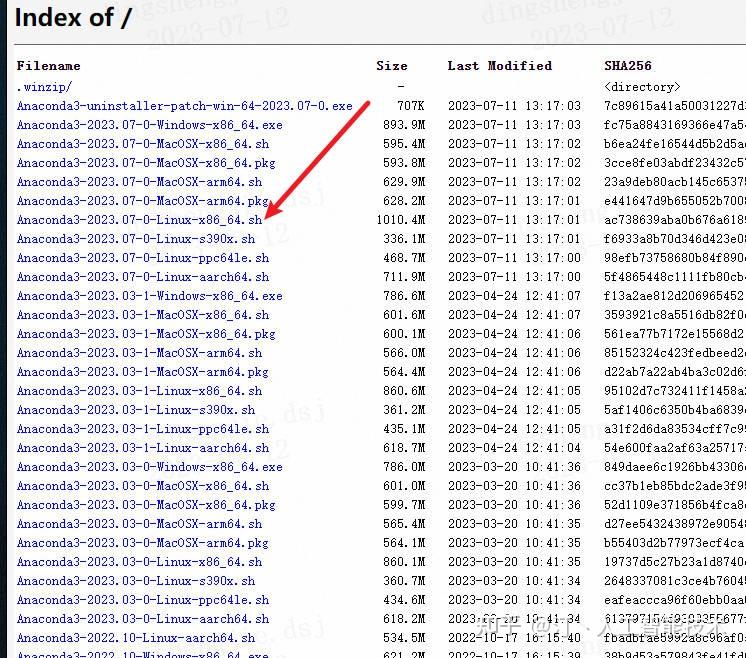Choose Anaconda3-2023.07-0-Linux-ppc64le.sh installer
The height and width of the screenshot is (658, 746).
pyautogui.click(x=143, y=258)
